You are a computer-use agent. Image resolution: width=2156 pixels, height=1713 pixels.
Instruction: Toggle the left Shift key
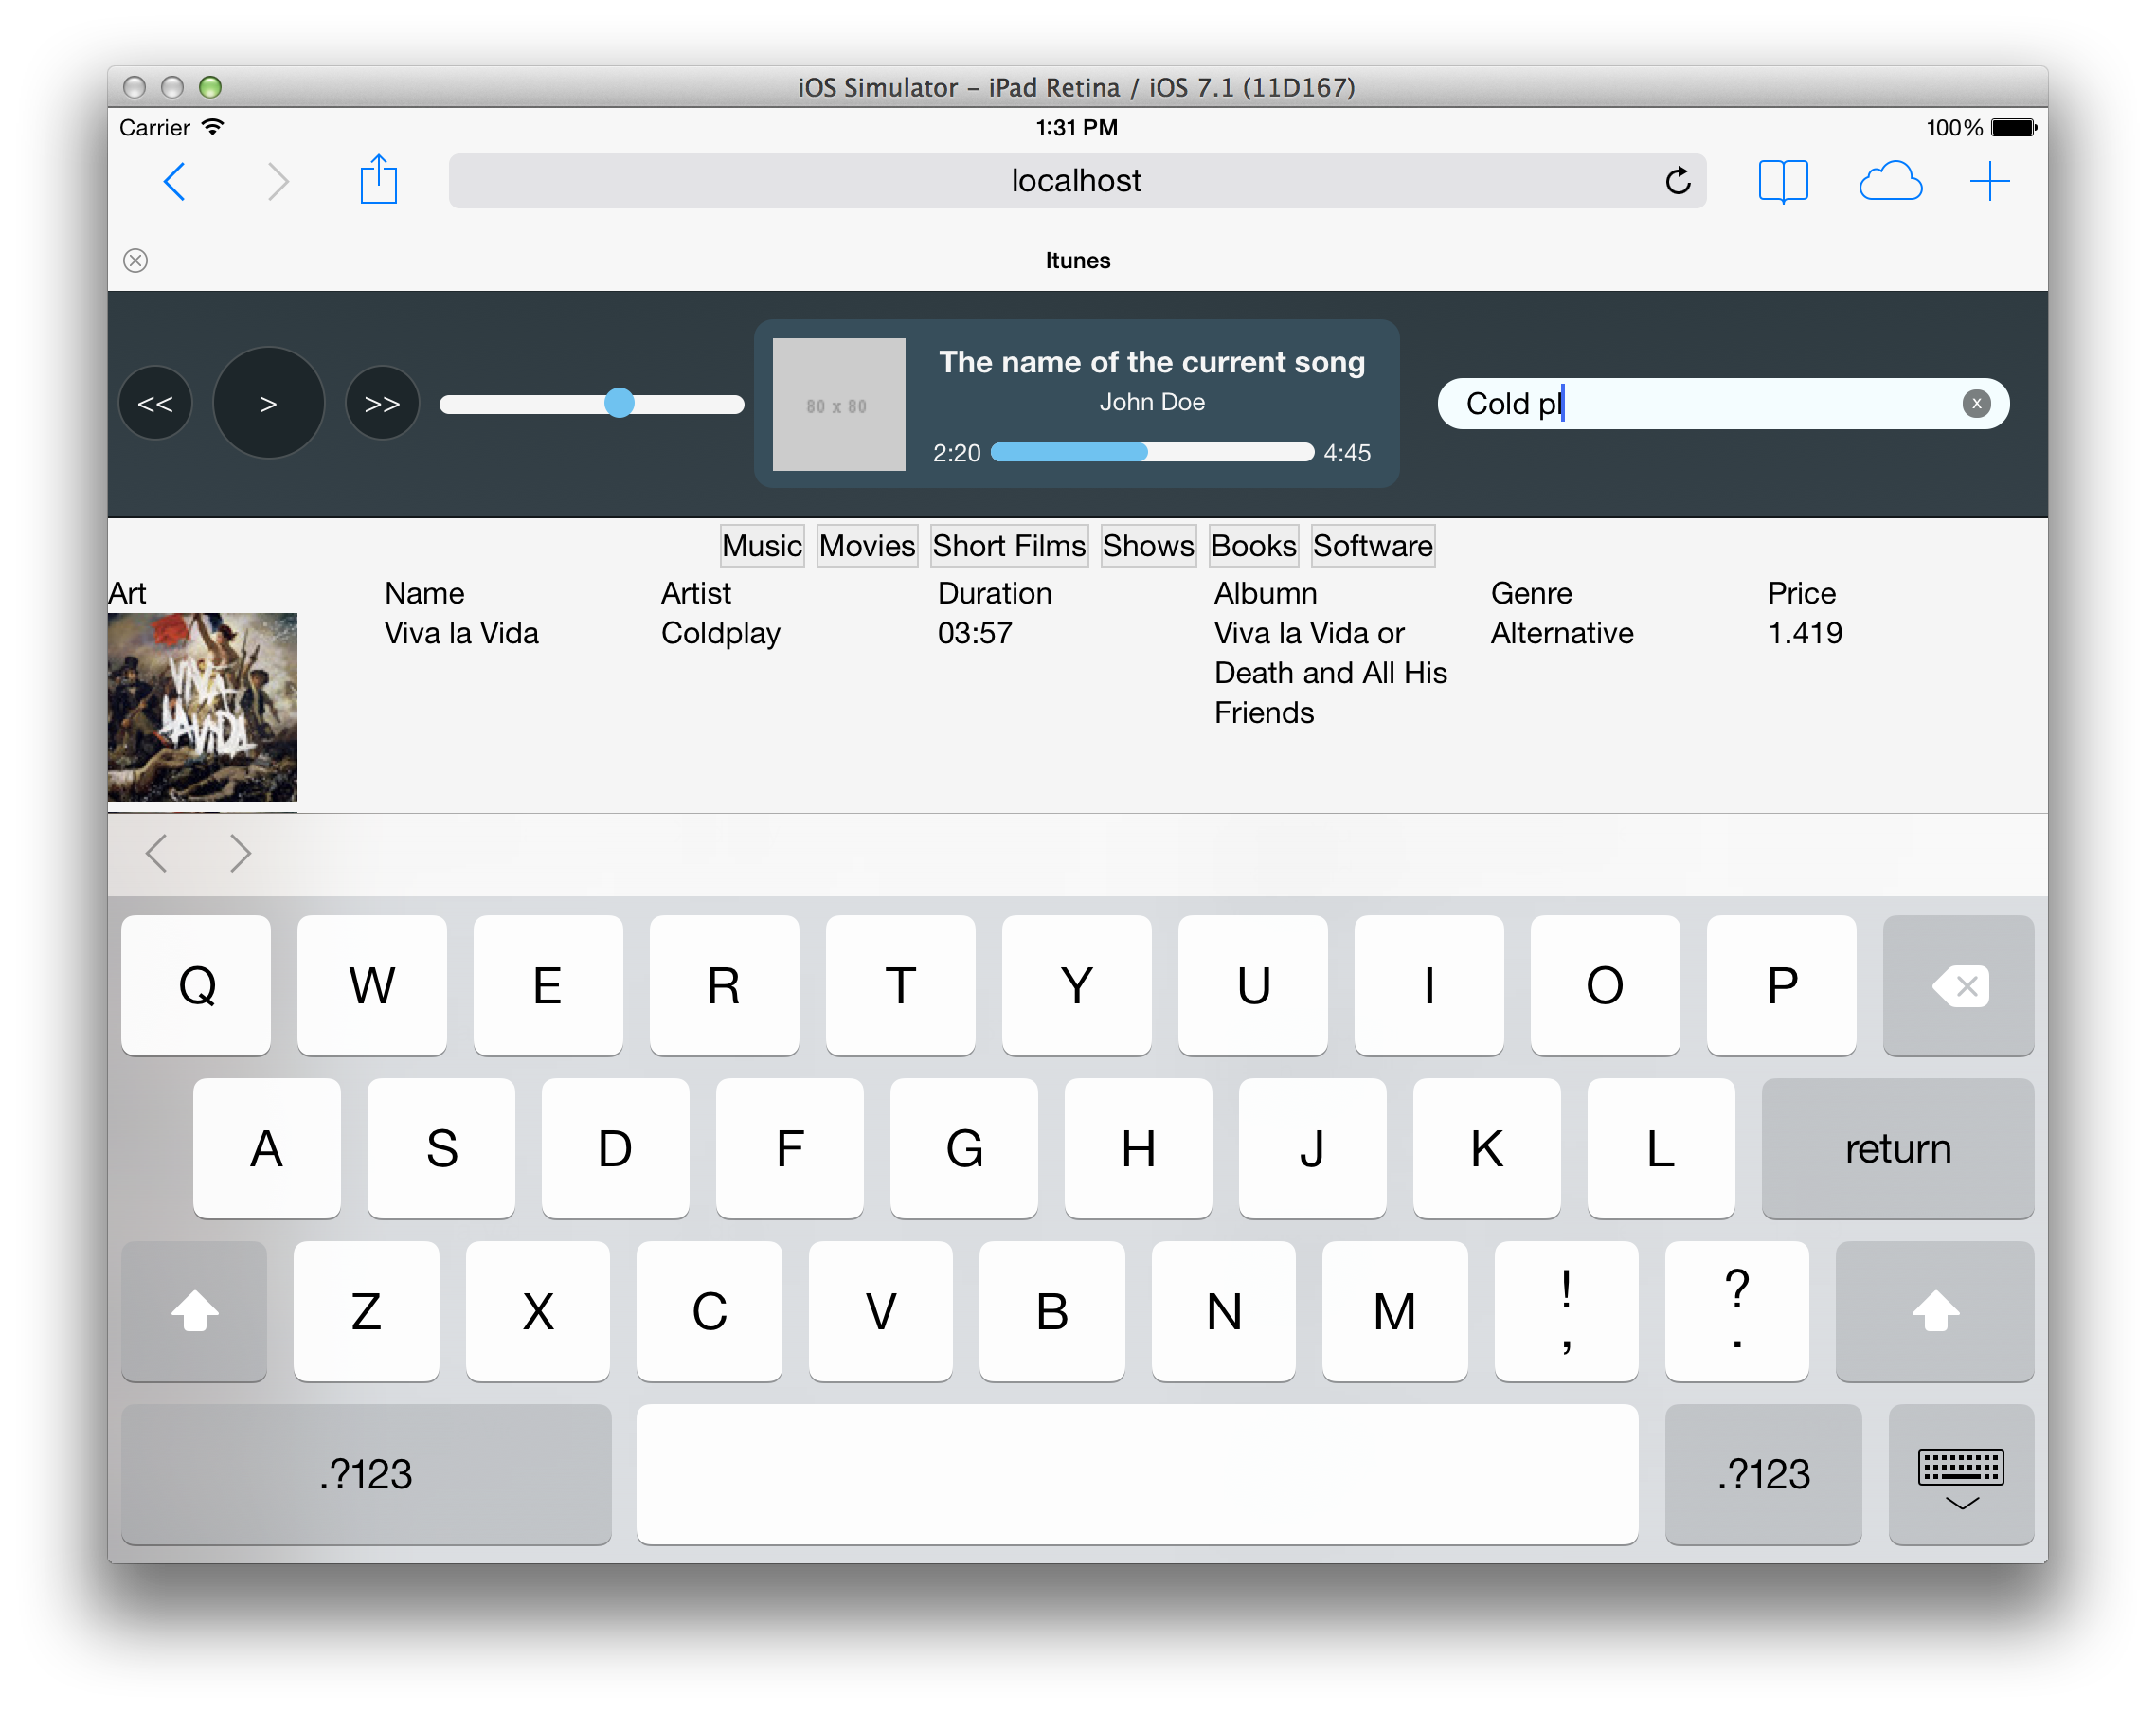[194, 1311]
